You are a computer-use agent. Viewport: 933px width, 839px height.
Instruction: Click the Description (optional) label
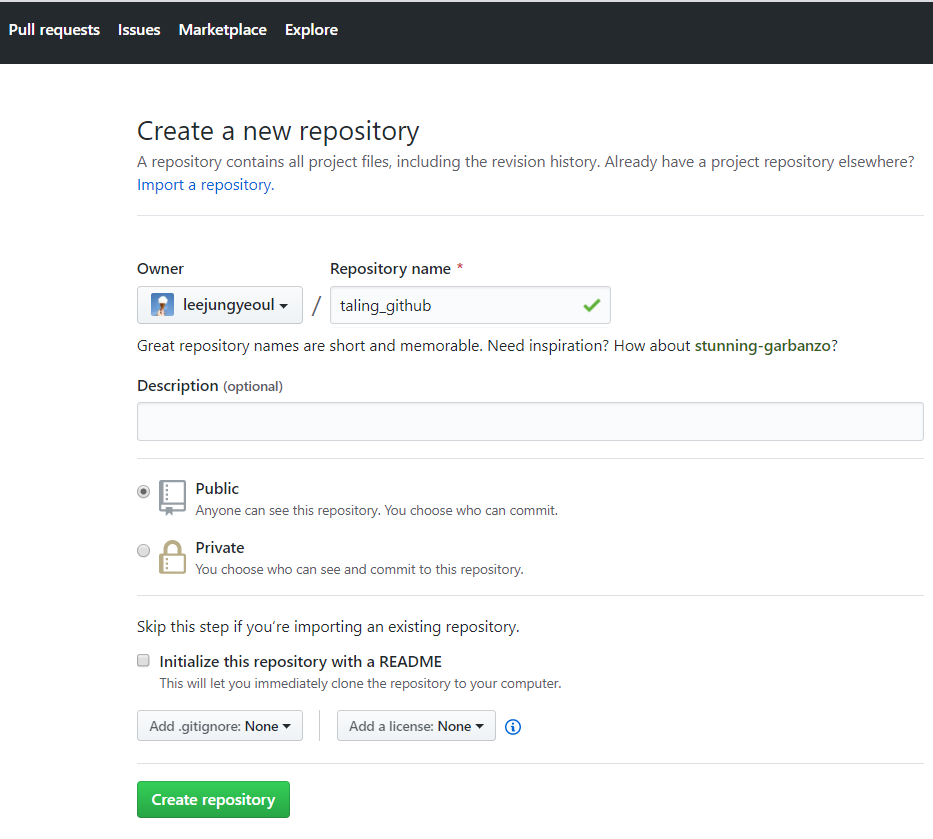210,386
